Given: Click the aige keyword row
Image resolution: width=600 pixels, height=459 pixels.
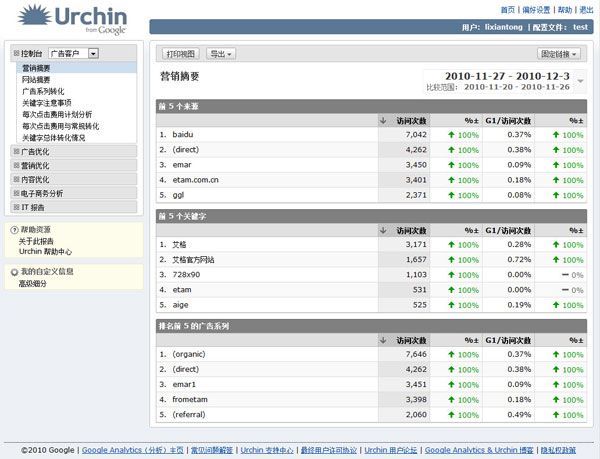Looking at the screenshot, I should (x=371, y=305).
